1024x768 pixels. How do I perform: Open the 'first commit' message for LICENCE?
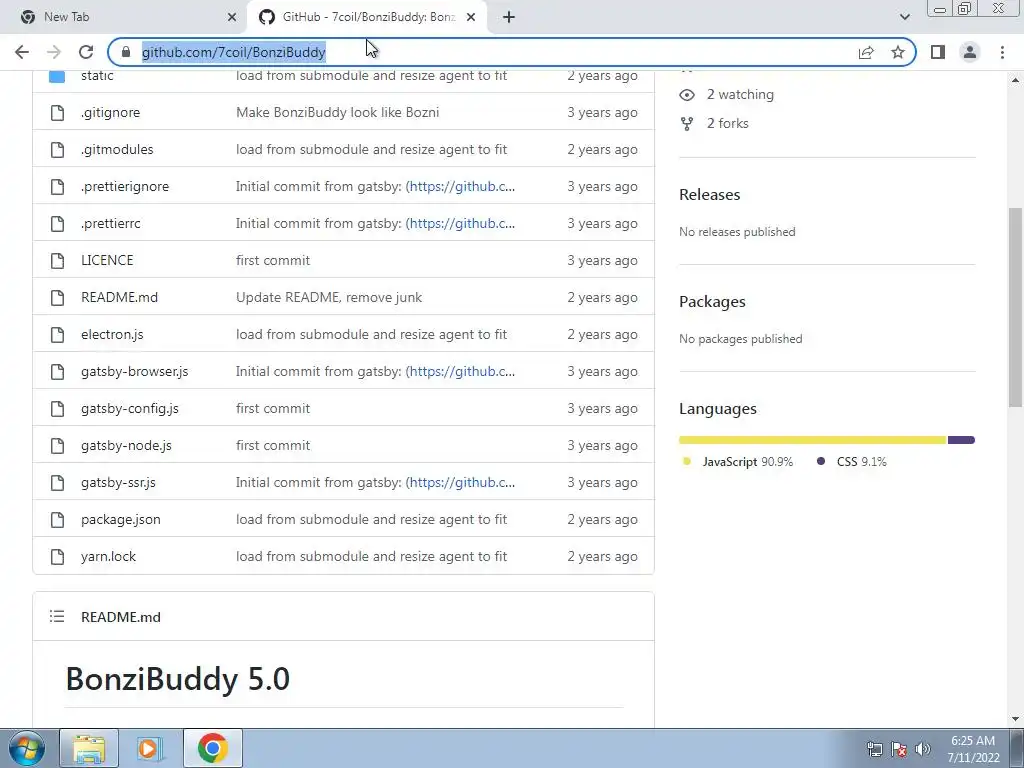coord(273,261)
